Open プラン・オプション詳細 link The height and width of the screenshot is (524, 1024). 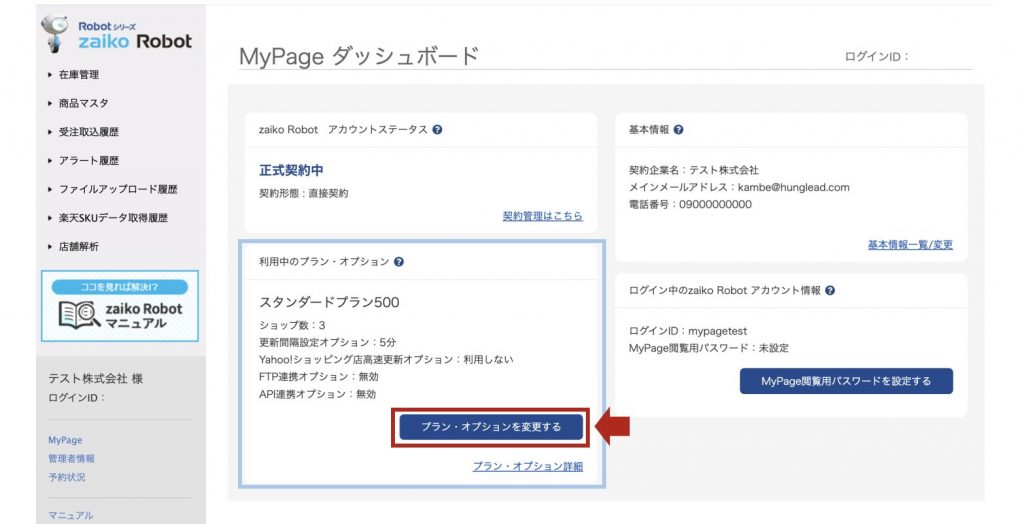pos(528,466)
